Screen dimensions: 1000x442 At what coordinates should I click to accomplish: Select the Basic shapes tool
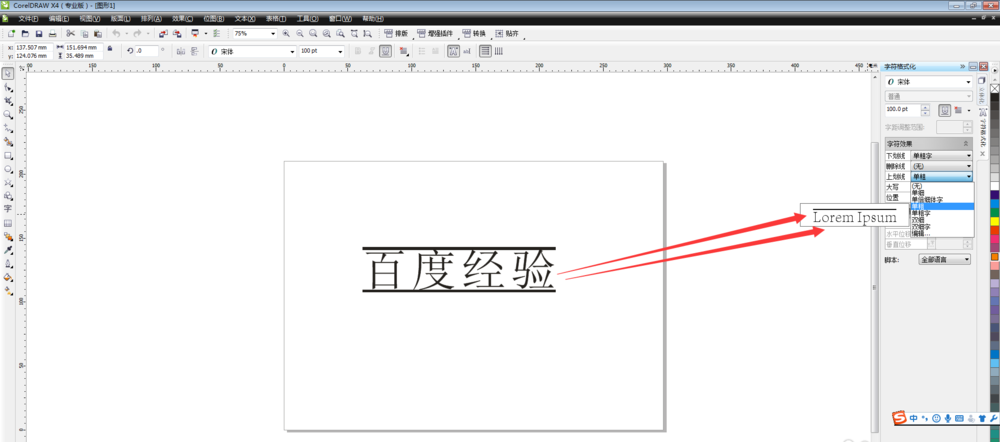(x=8, y=196)
